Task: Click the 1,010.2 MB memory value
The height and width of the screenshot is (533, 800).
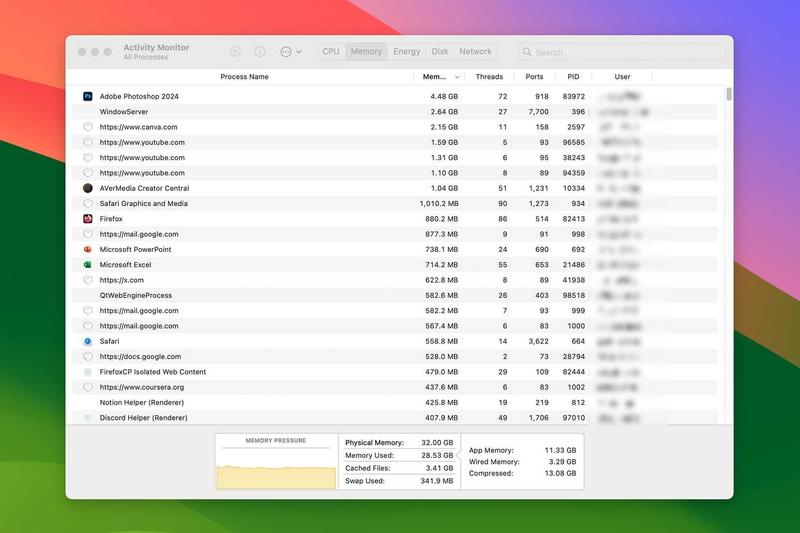Action: click(439, 204)
